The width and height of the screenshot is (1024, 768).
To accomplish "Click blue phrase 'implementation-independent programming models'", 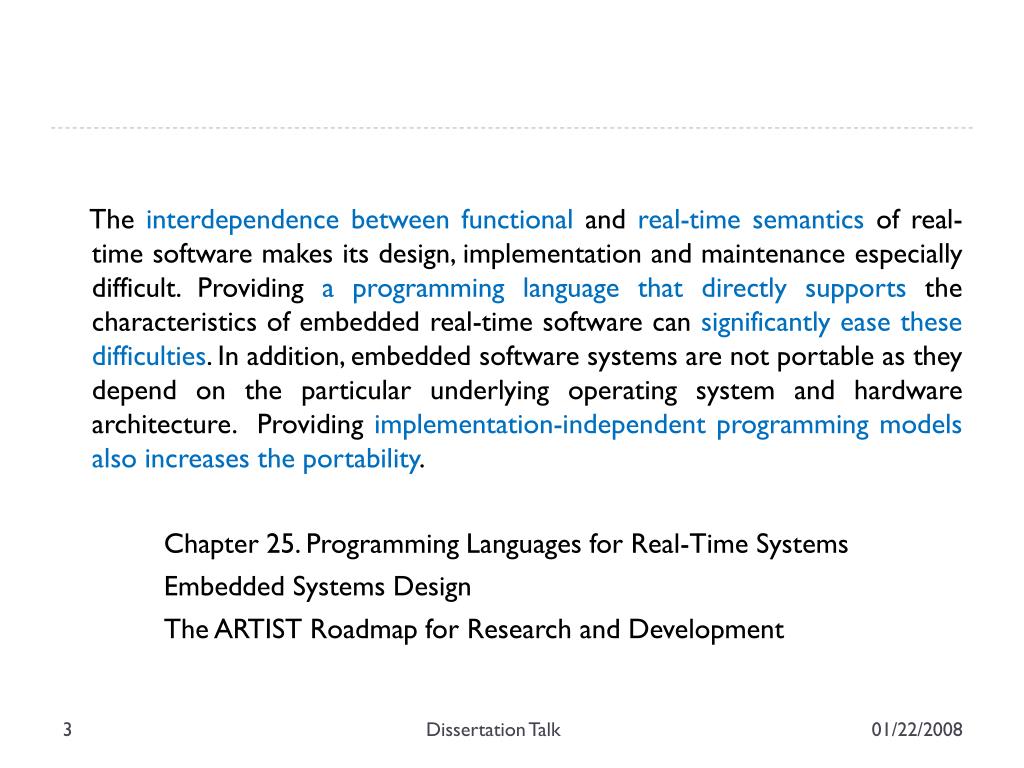I will 668,425.
